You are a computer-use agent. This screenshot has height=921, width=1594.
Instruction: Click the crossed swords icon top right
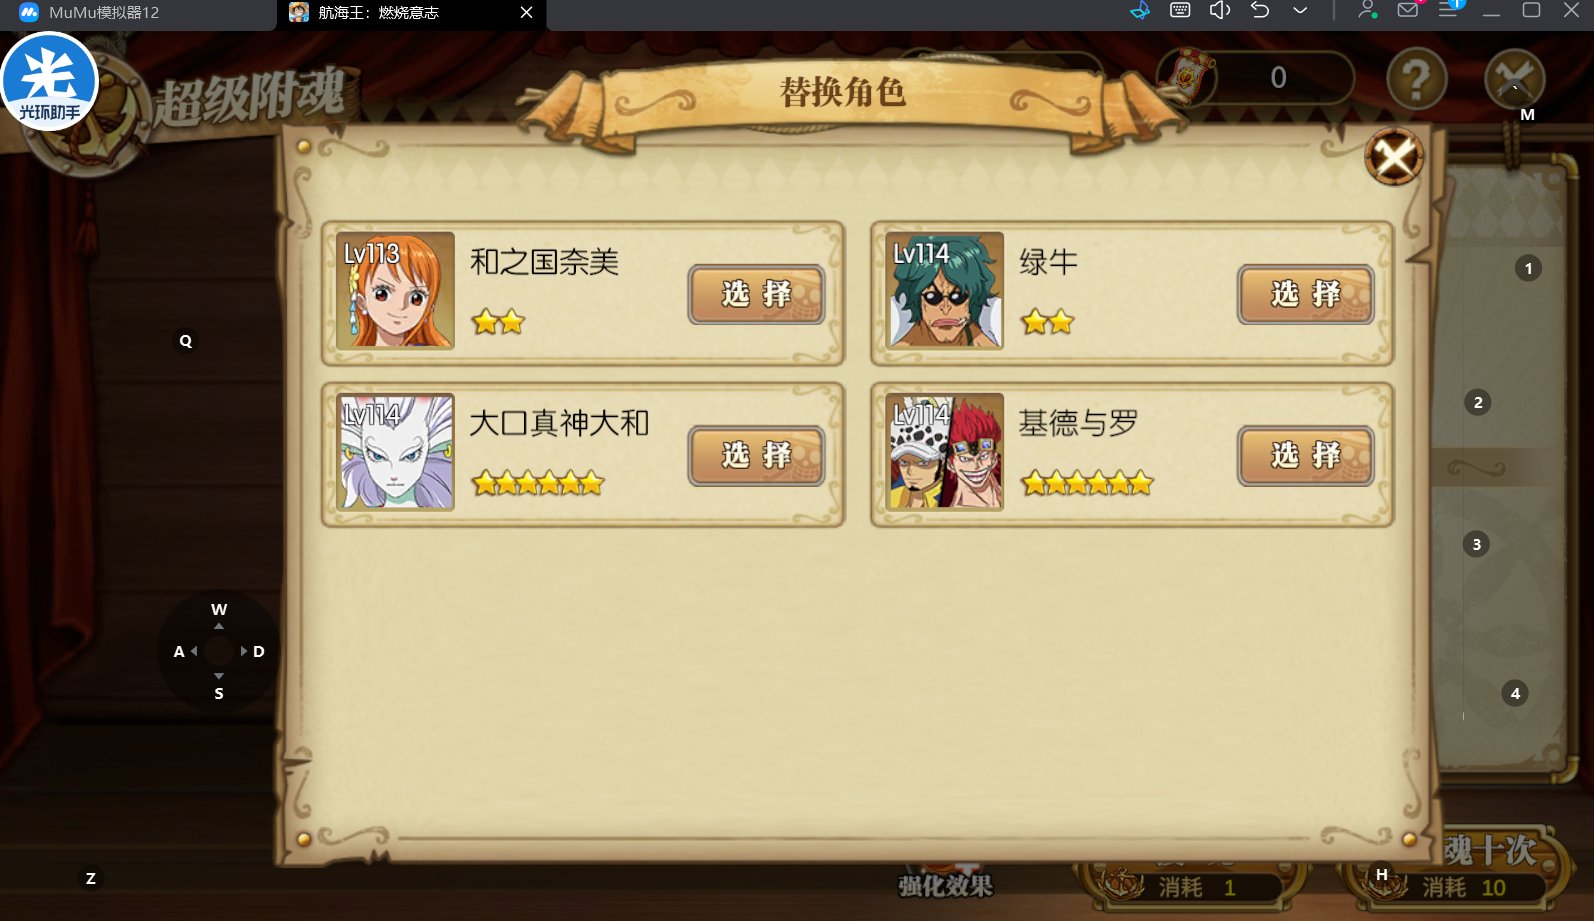point(1515,78)
